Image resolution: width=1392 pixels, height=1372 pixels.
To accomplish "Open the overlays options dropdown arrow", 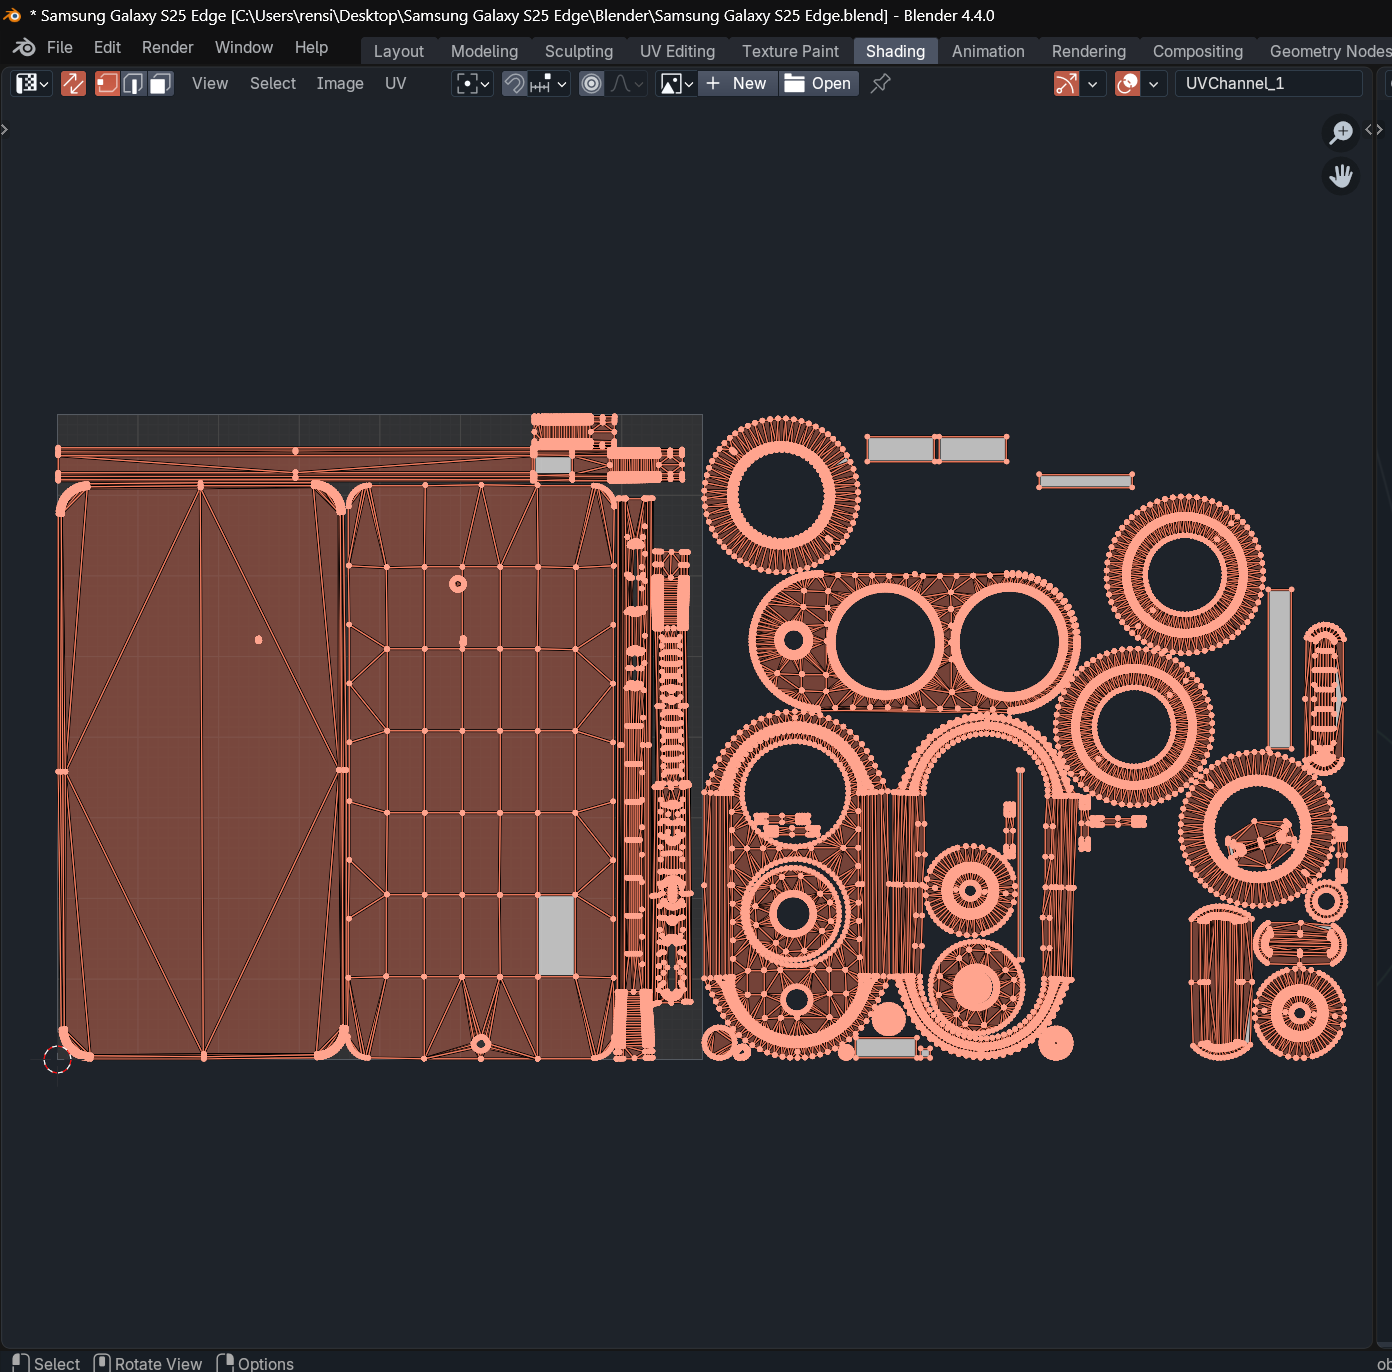I will click(x=1154, y=84).
